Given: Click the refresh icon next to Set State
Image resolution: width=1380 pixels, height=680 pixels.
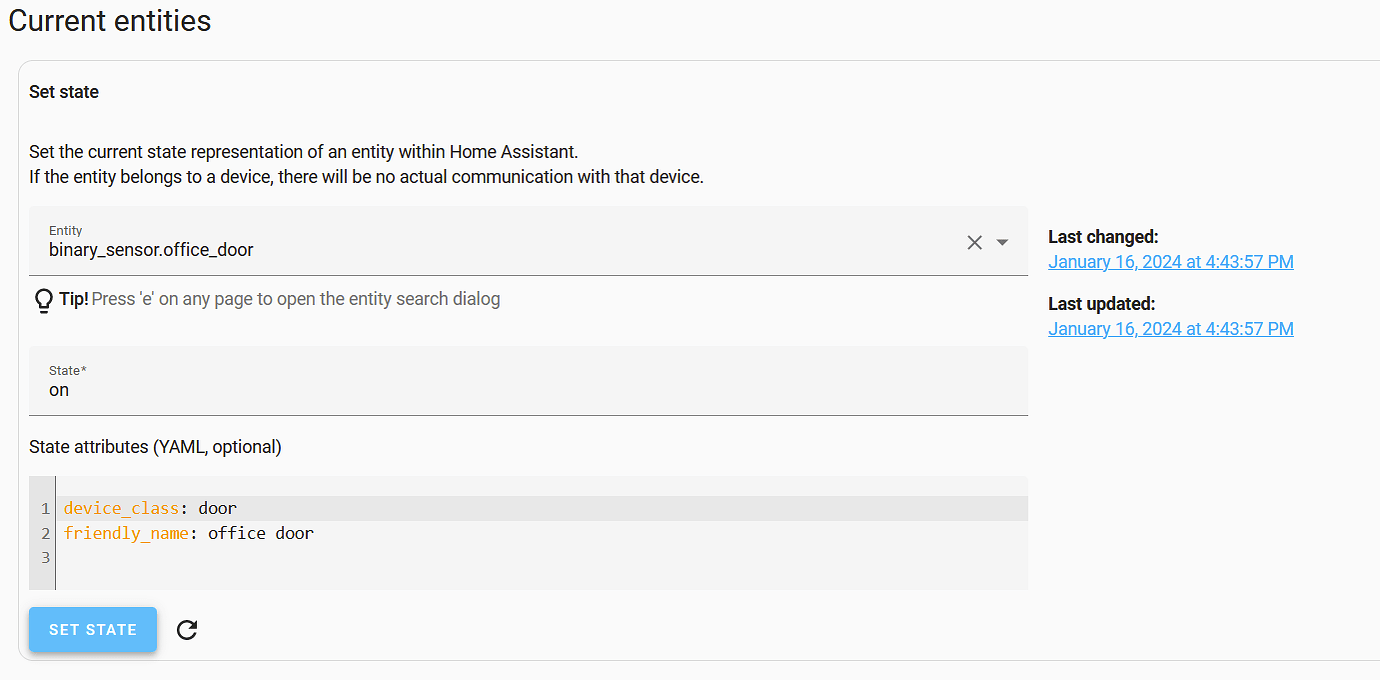Looking at the screenshot, I should tap(186, 629).
